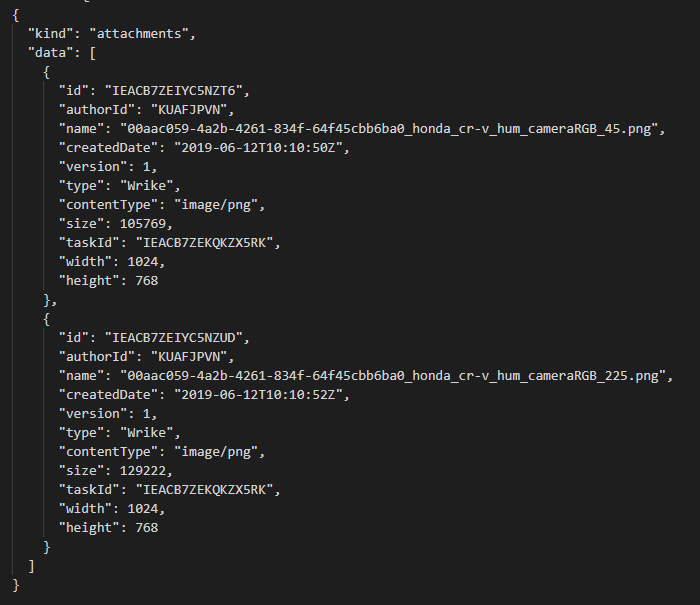Click the "authorId" key in the first attachment

coord(95,109)
